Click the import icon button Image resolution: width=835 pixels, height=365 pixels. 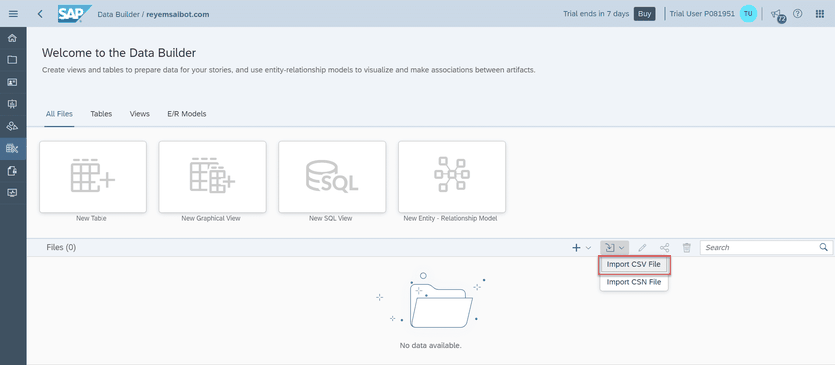click(x=610, y=248)
